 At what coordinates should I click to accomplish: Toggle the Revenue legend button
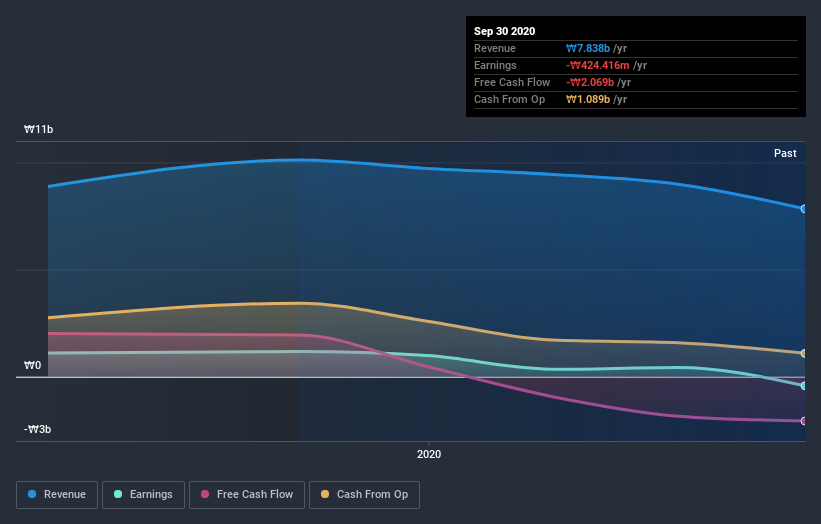[x=57, y=495]
